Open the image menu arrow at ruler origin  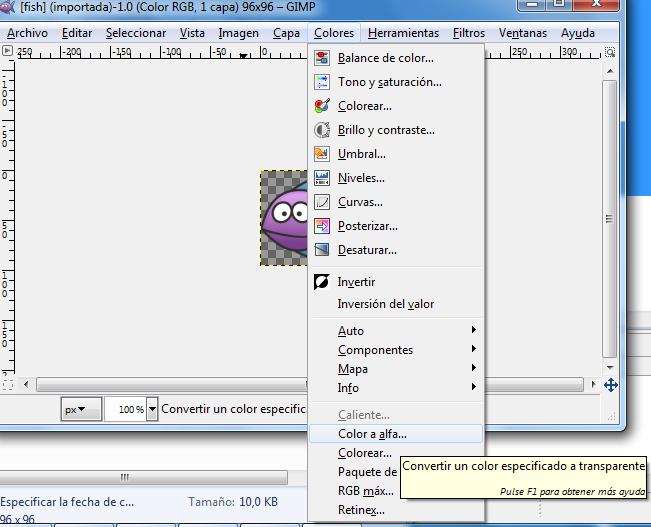coord(7,51)
